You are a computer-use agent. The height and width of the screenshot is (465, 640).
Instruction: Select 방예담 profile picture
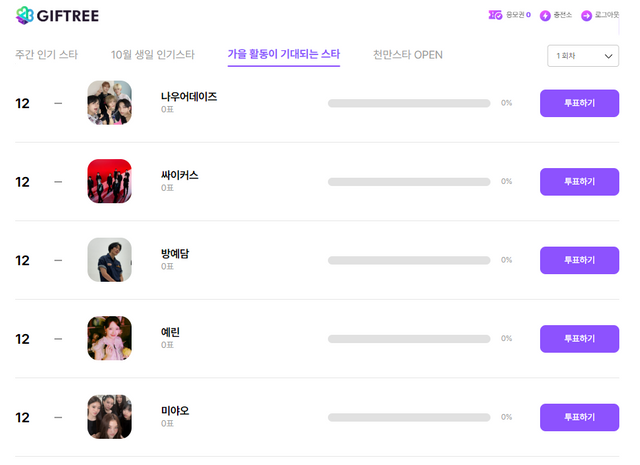109,260
